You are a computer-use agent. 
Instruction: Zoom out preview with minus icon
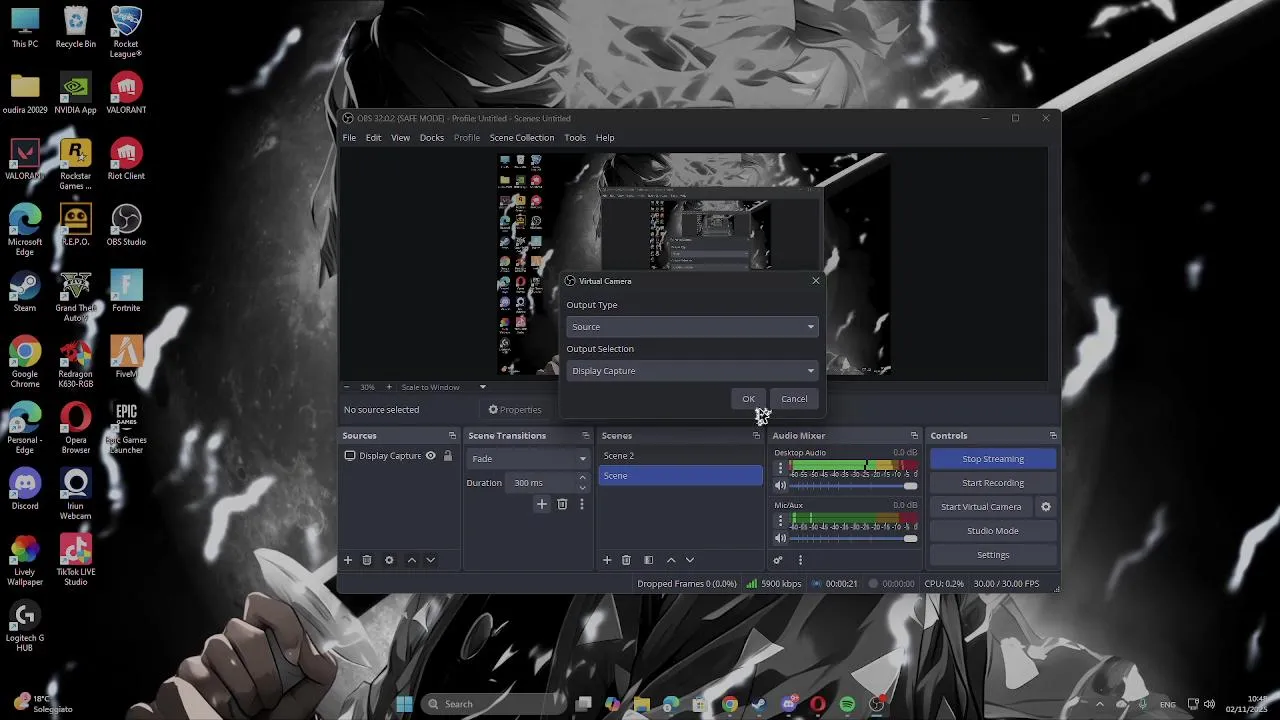coord(347,387)
